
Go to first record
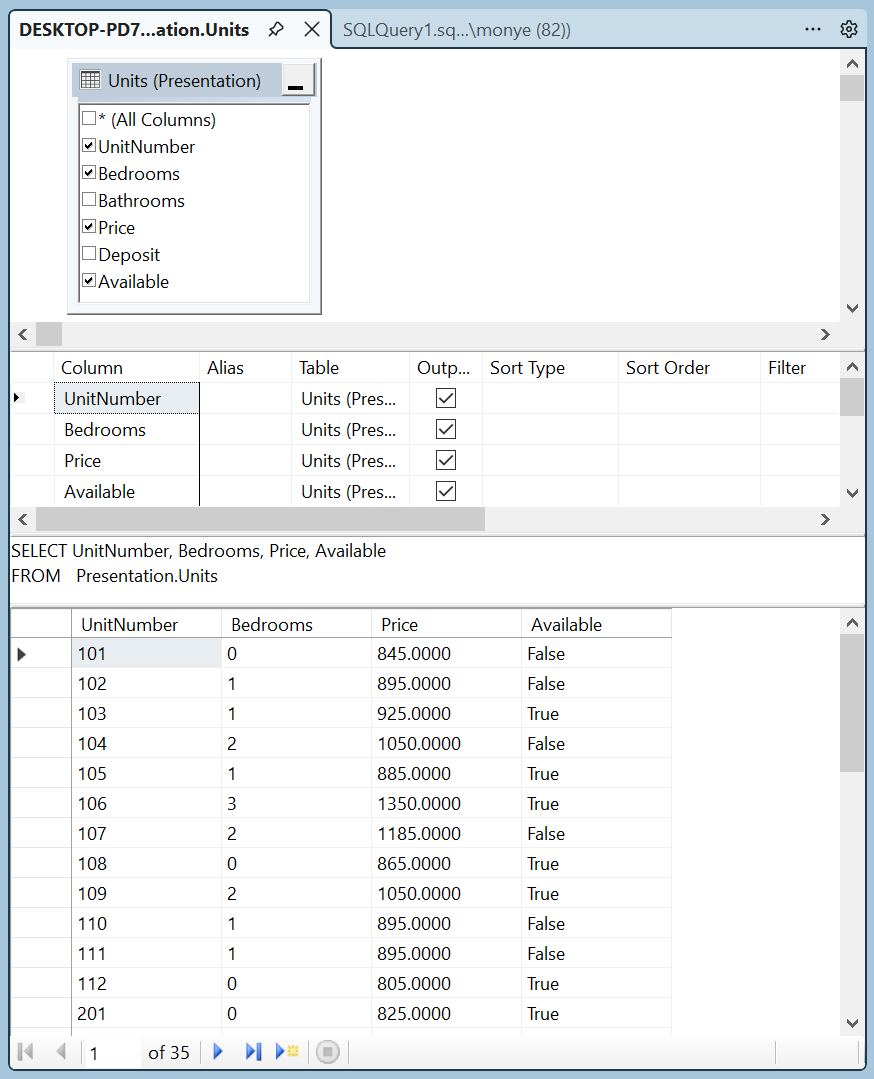26,1052
